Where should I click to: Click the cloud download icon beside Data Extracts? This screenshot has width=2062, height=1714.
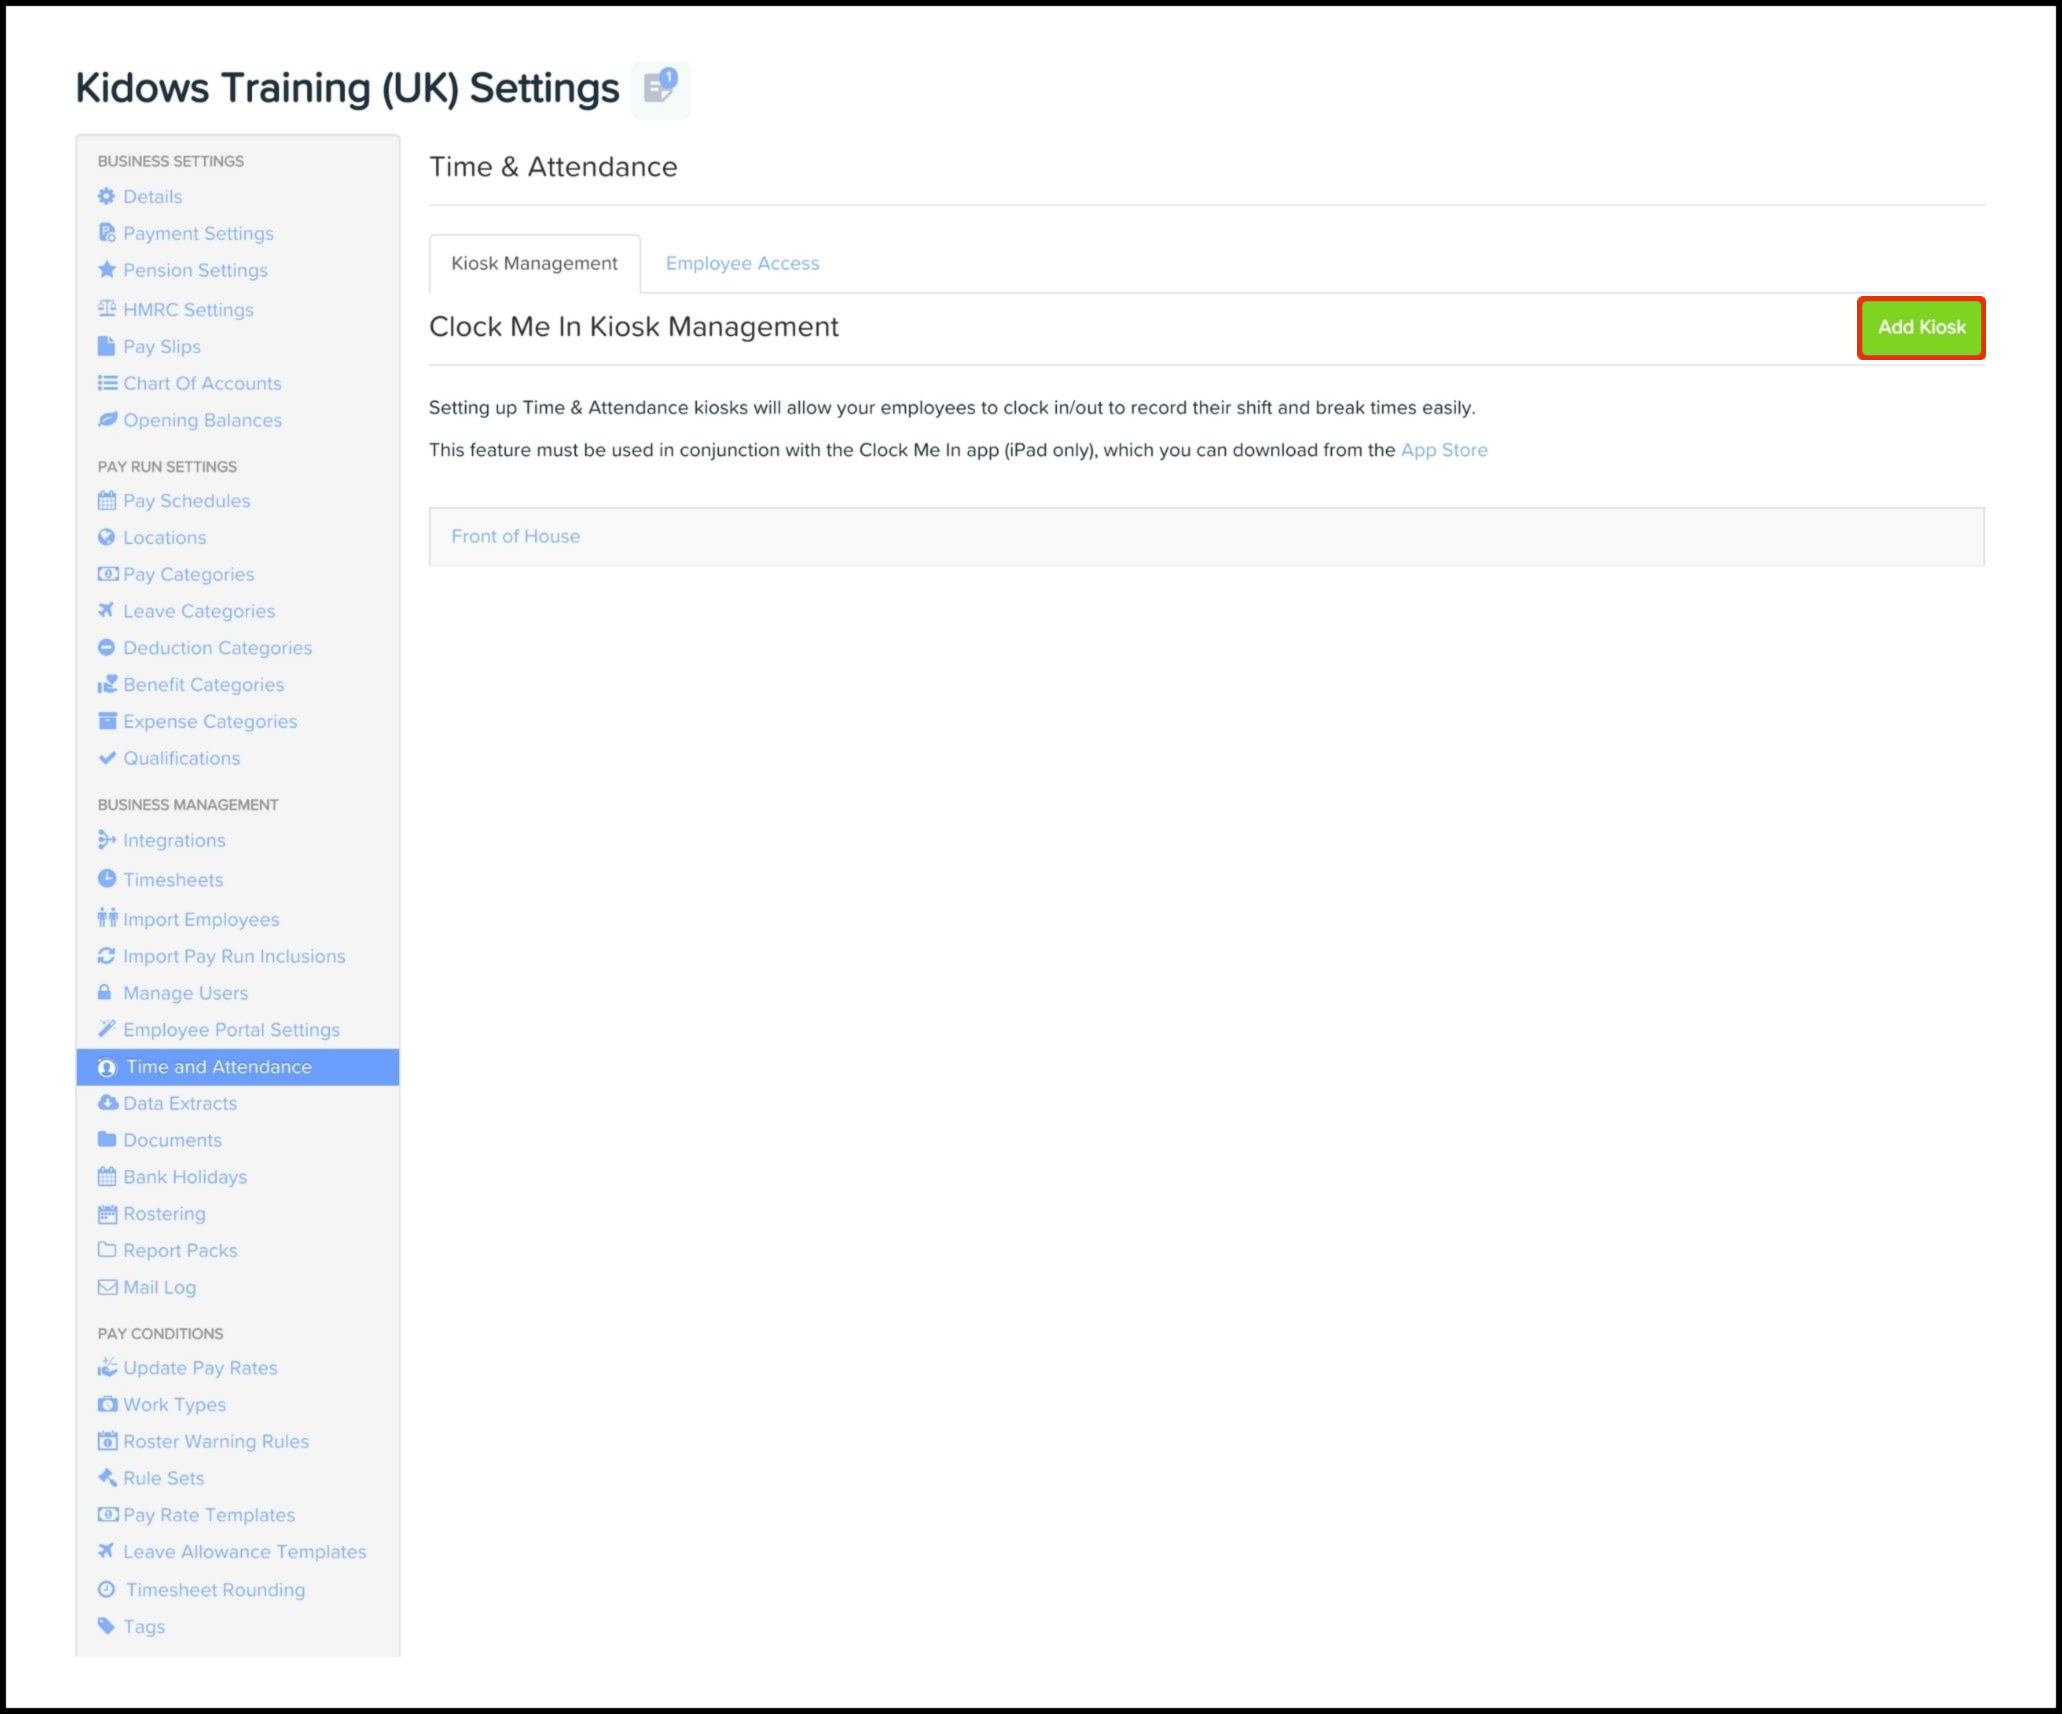tap(107, 1103)
